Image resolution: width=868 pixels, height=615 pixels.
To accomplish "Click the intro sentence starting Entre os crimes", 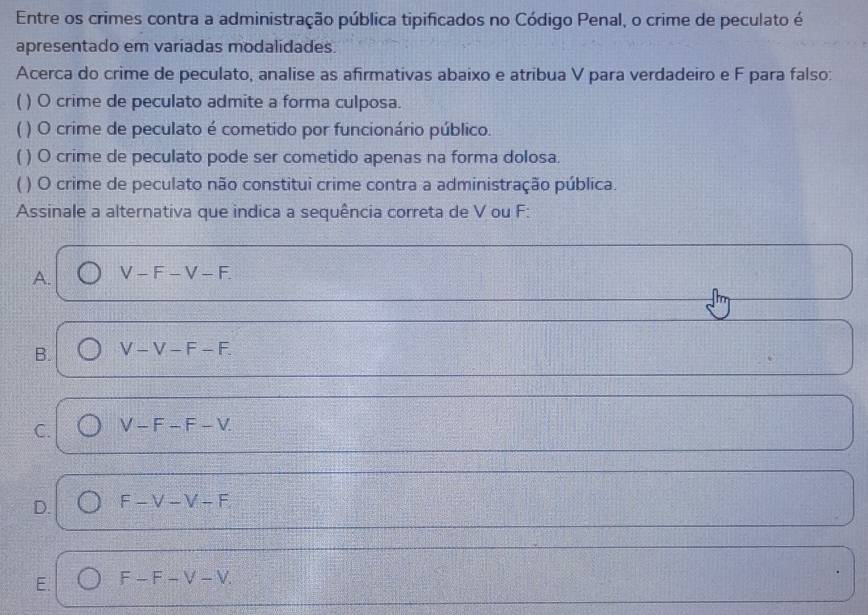I will point(410,33).
